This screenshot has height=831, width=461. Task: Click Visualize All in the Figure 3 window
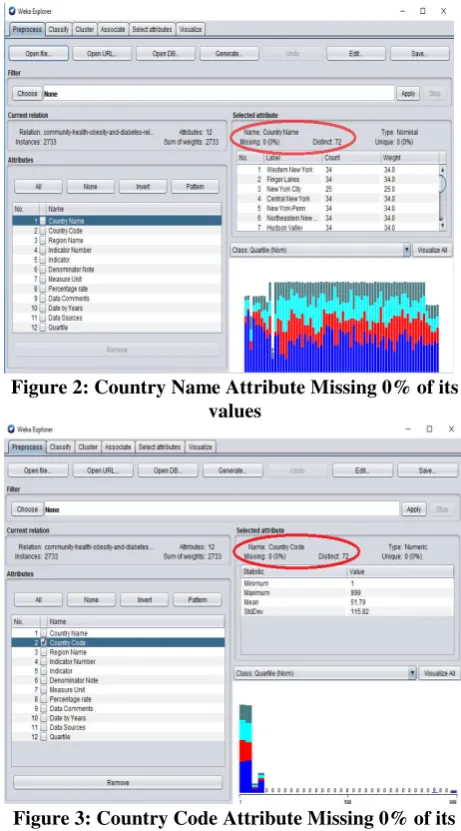[x=439, y=673]
